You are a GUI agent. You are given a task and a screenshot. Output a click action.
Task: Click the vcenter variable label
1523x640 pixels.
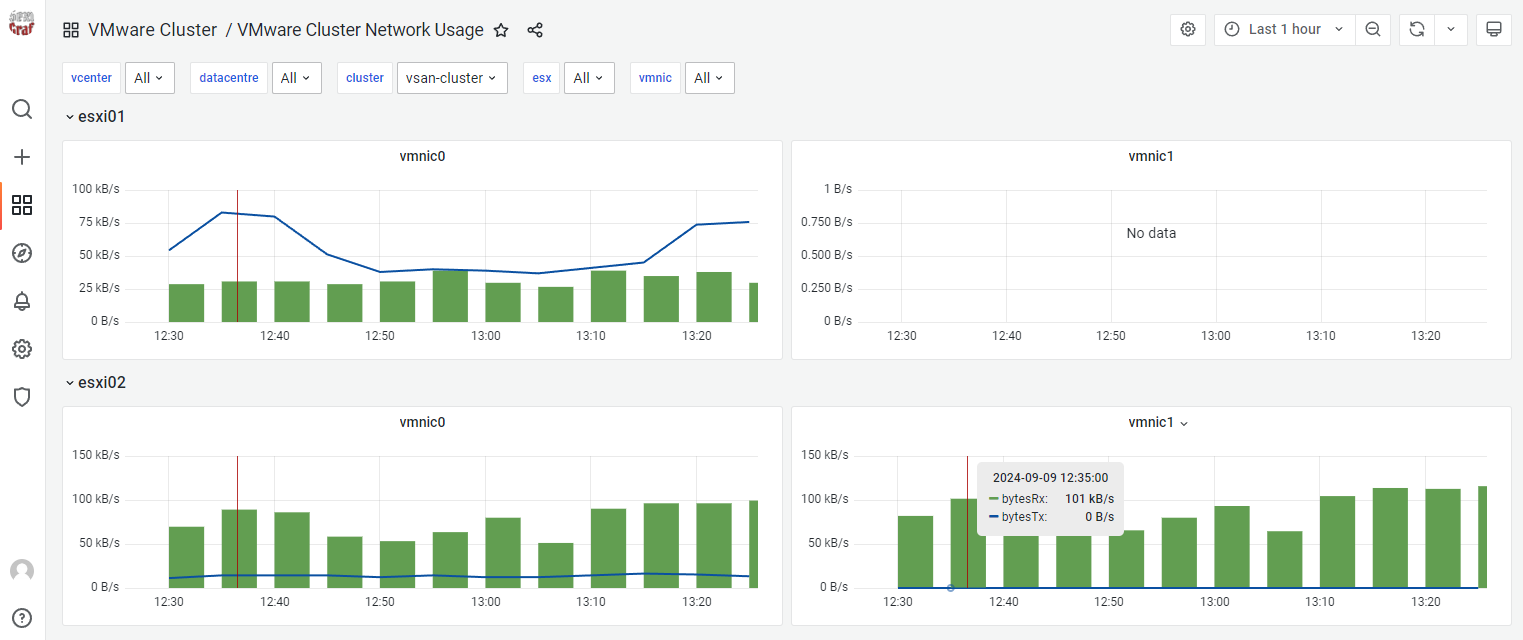click(x=92, y=78)
